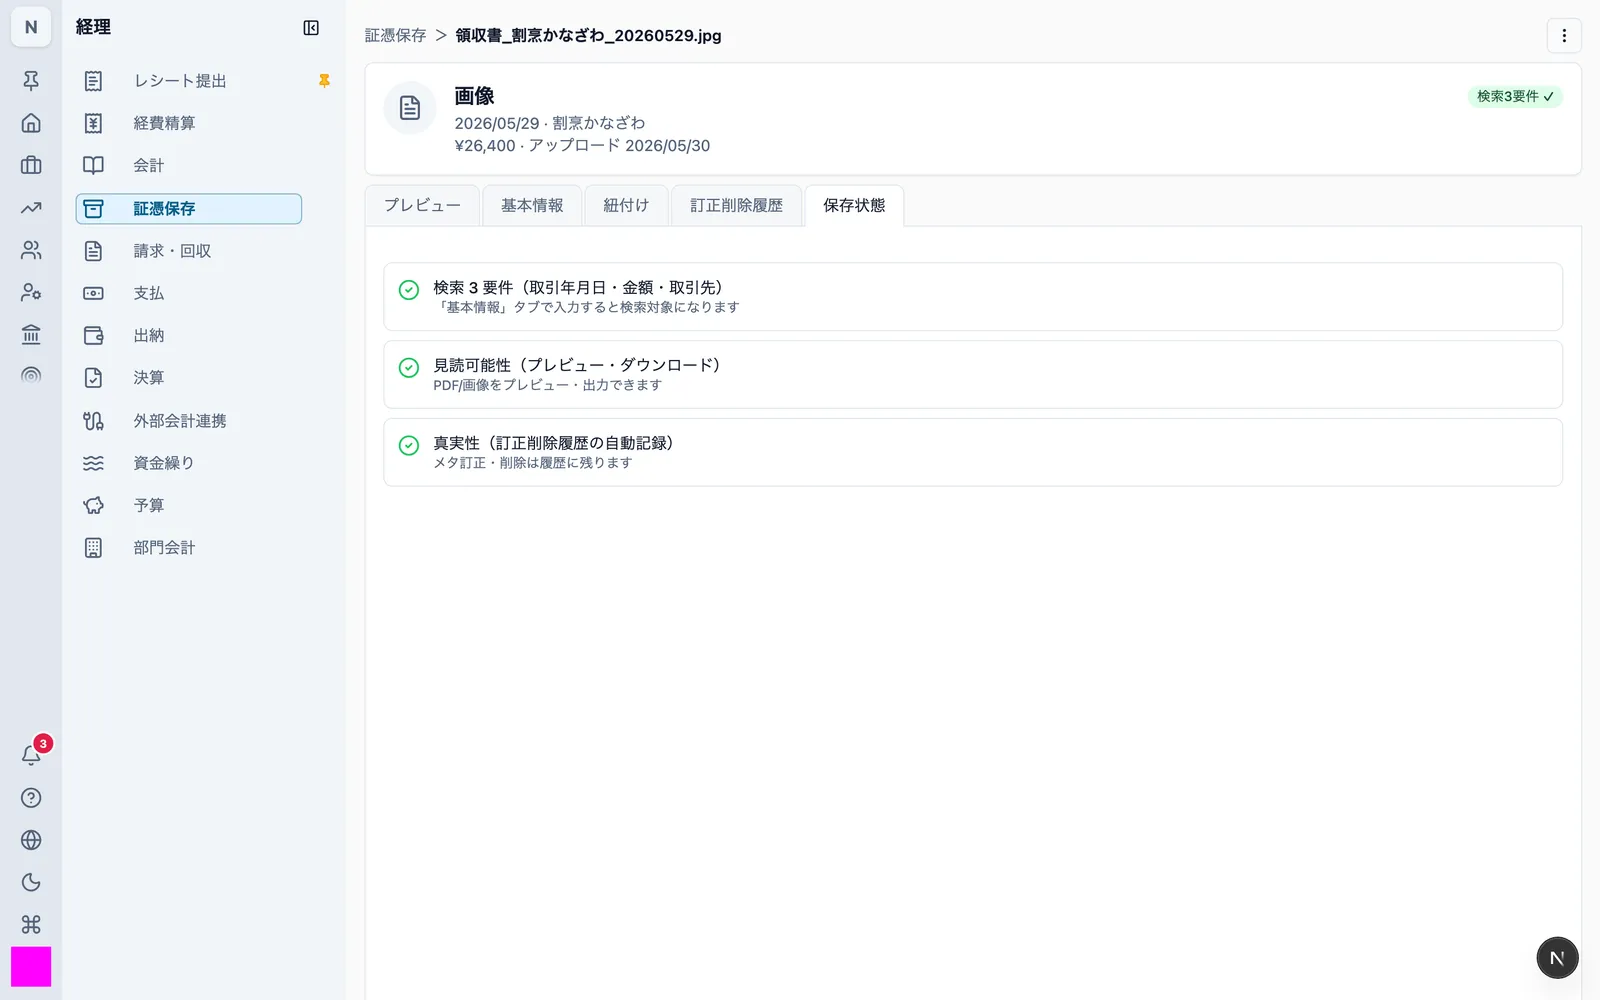
Task: Click the 画像 heading
Action: click(x=474, y=96)
